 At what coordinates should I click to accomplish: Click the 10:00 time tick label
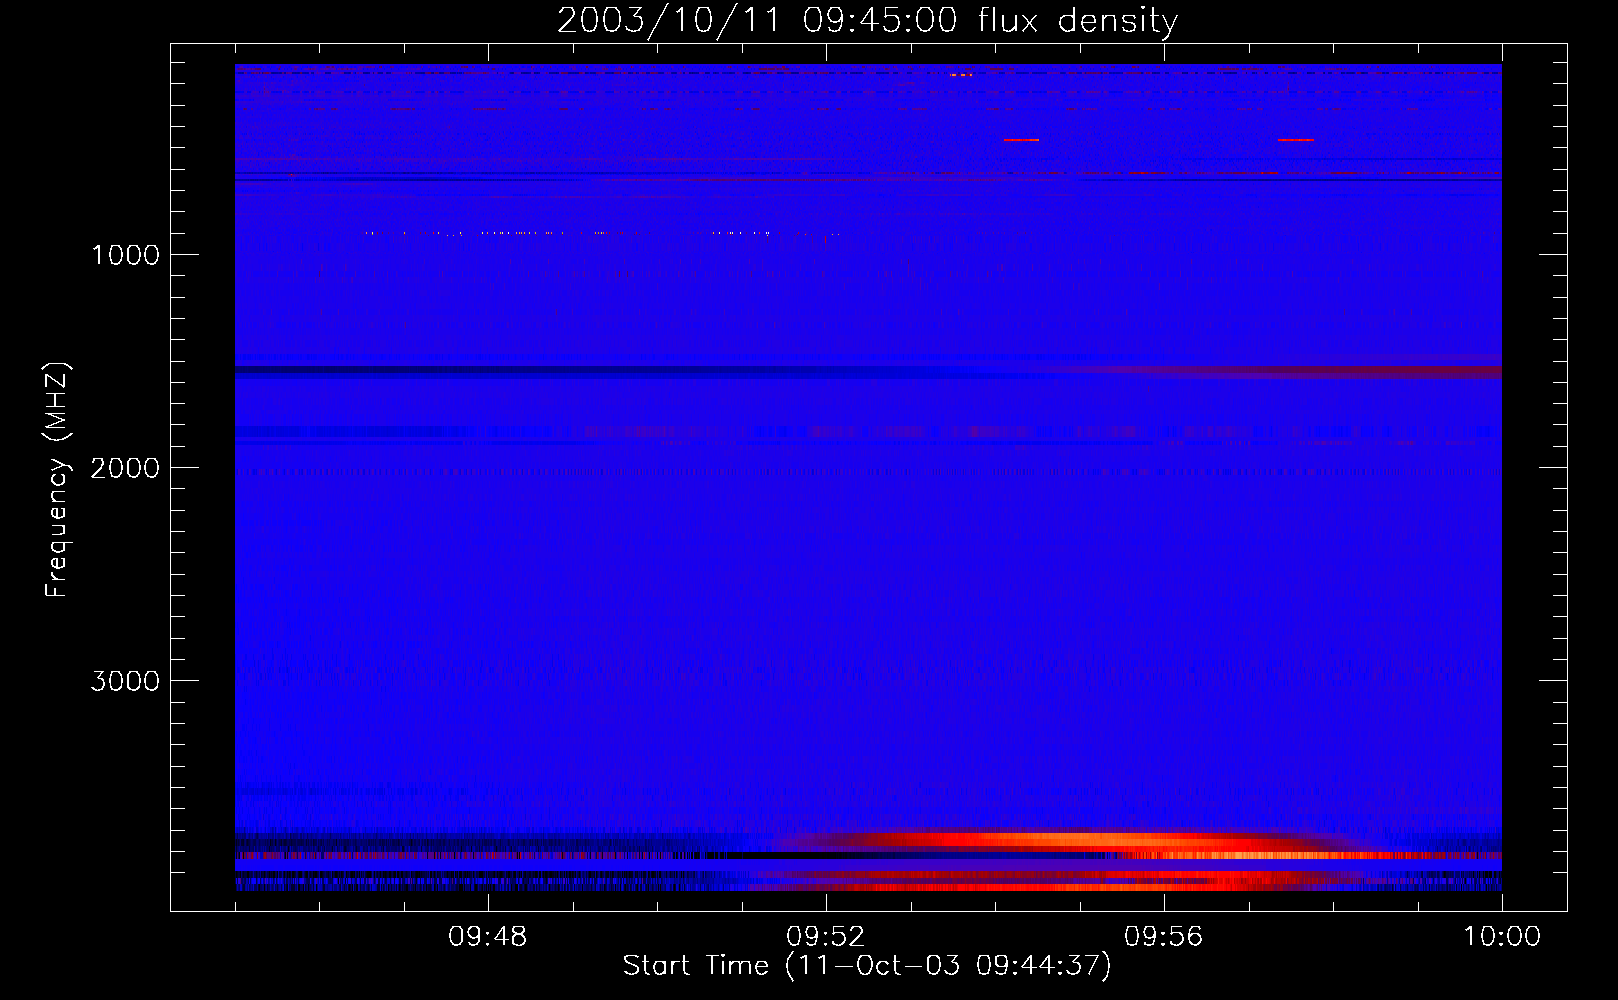click(x=1502, y=937)
